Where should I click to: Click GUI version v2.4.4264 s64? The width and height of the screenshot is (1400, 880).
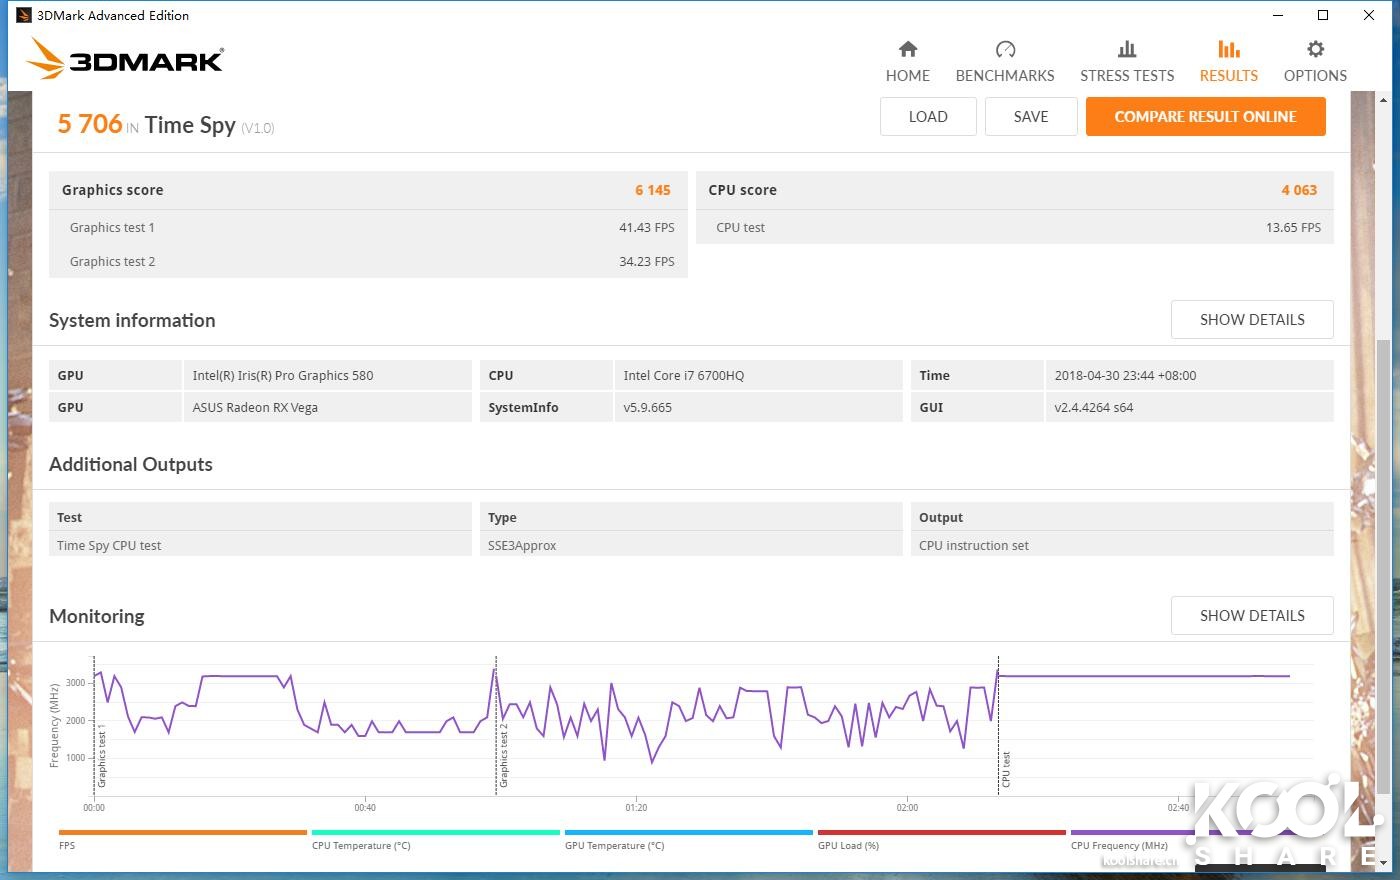pos(1189,407)
